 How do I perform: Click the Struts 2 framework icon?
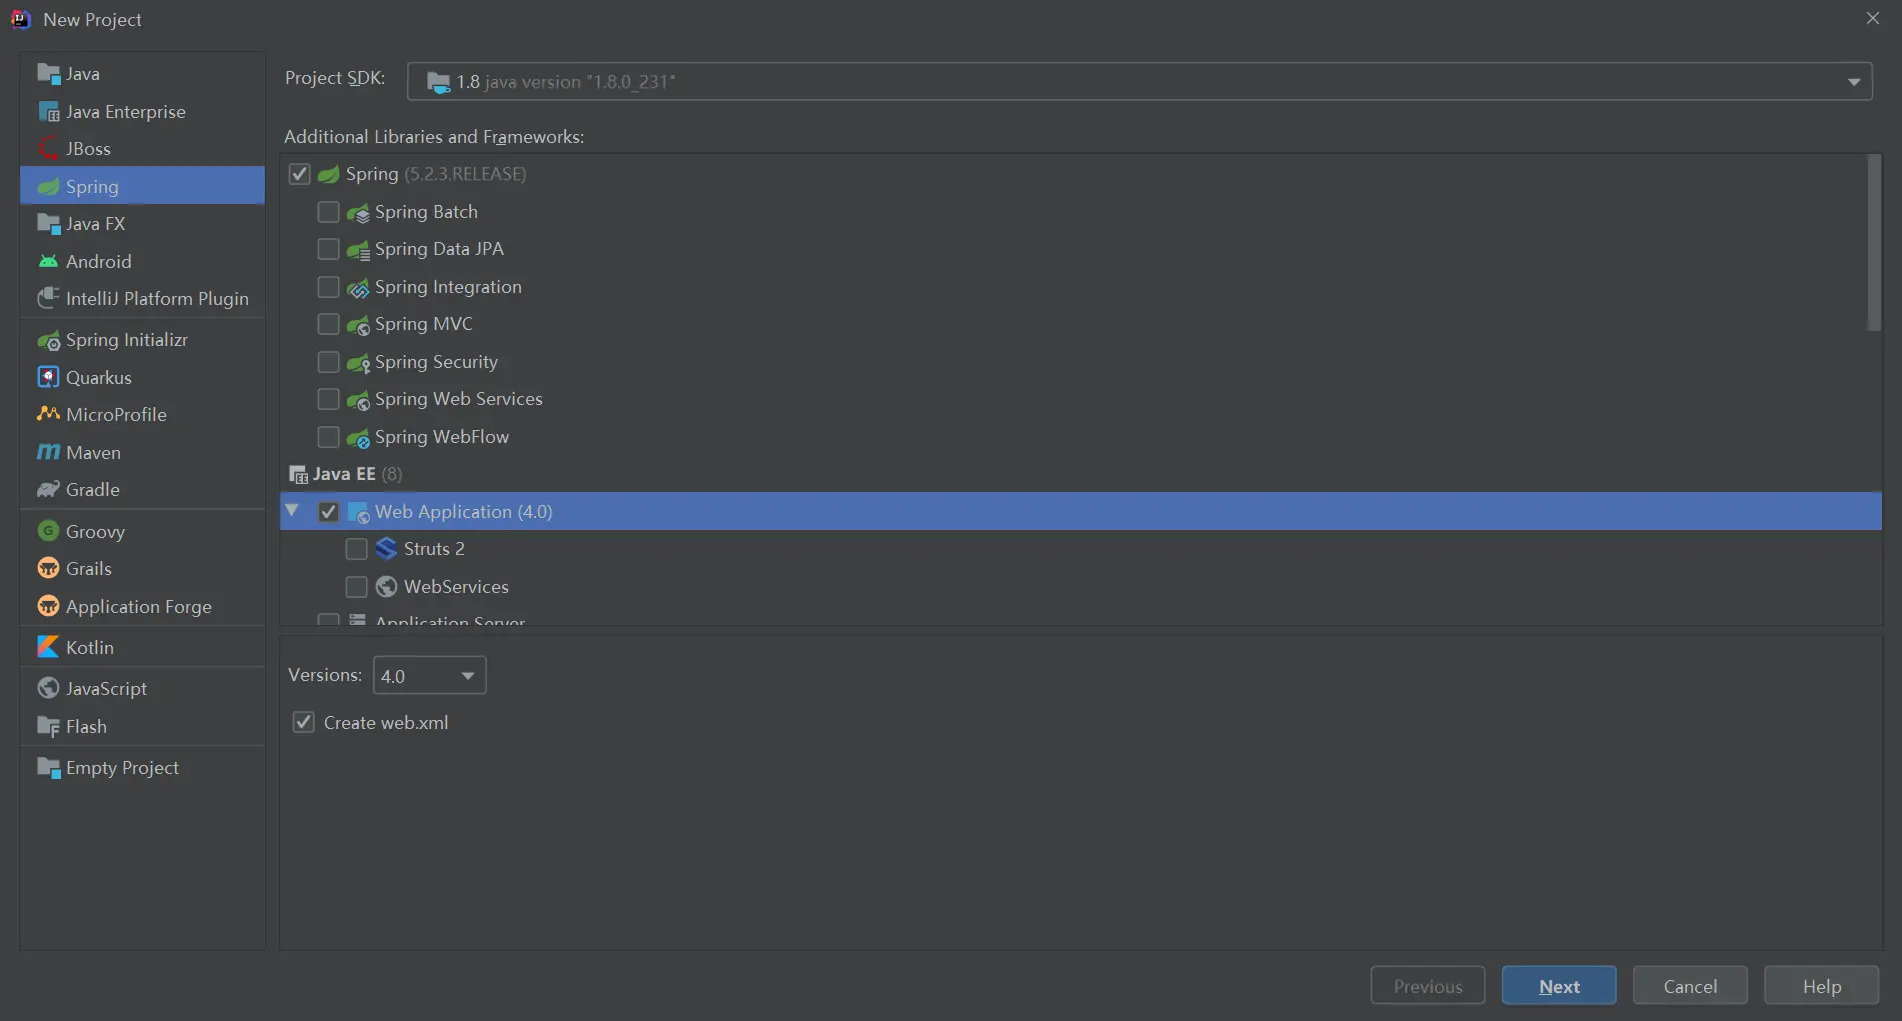[x=386, y=549]
